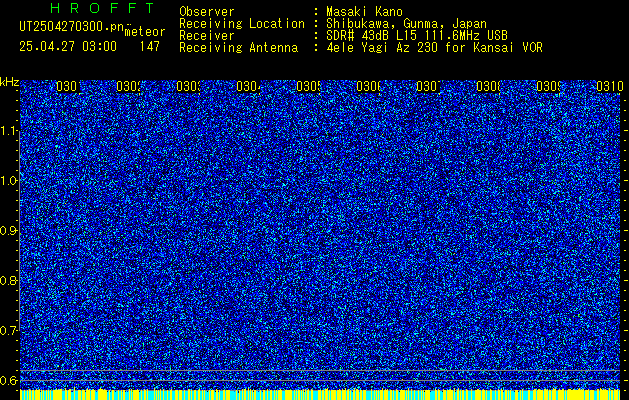Click the 0305 time marker

point(307,86)
